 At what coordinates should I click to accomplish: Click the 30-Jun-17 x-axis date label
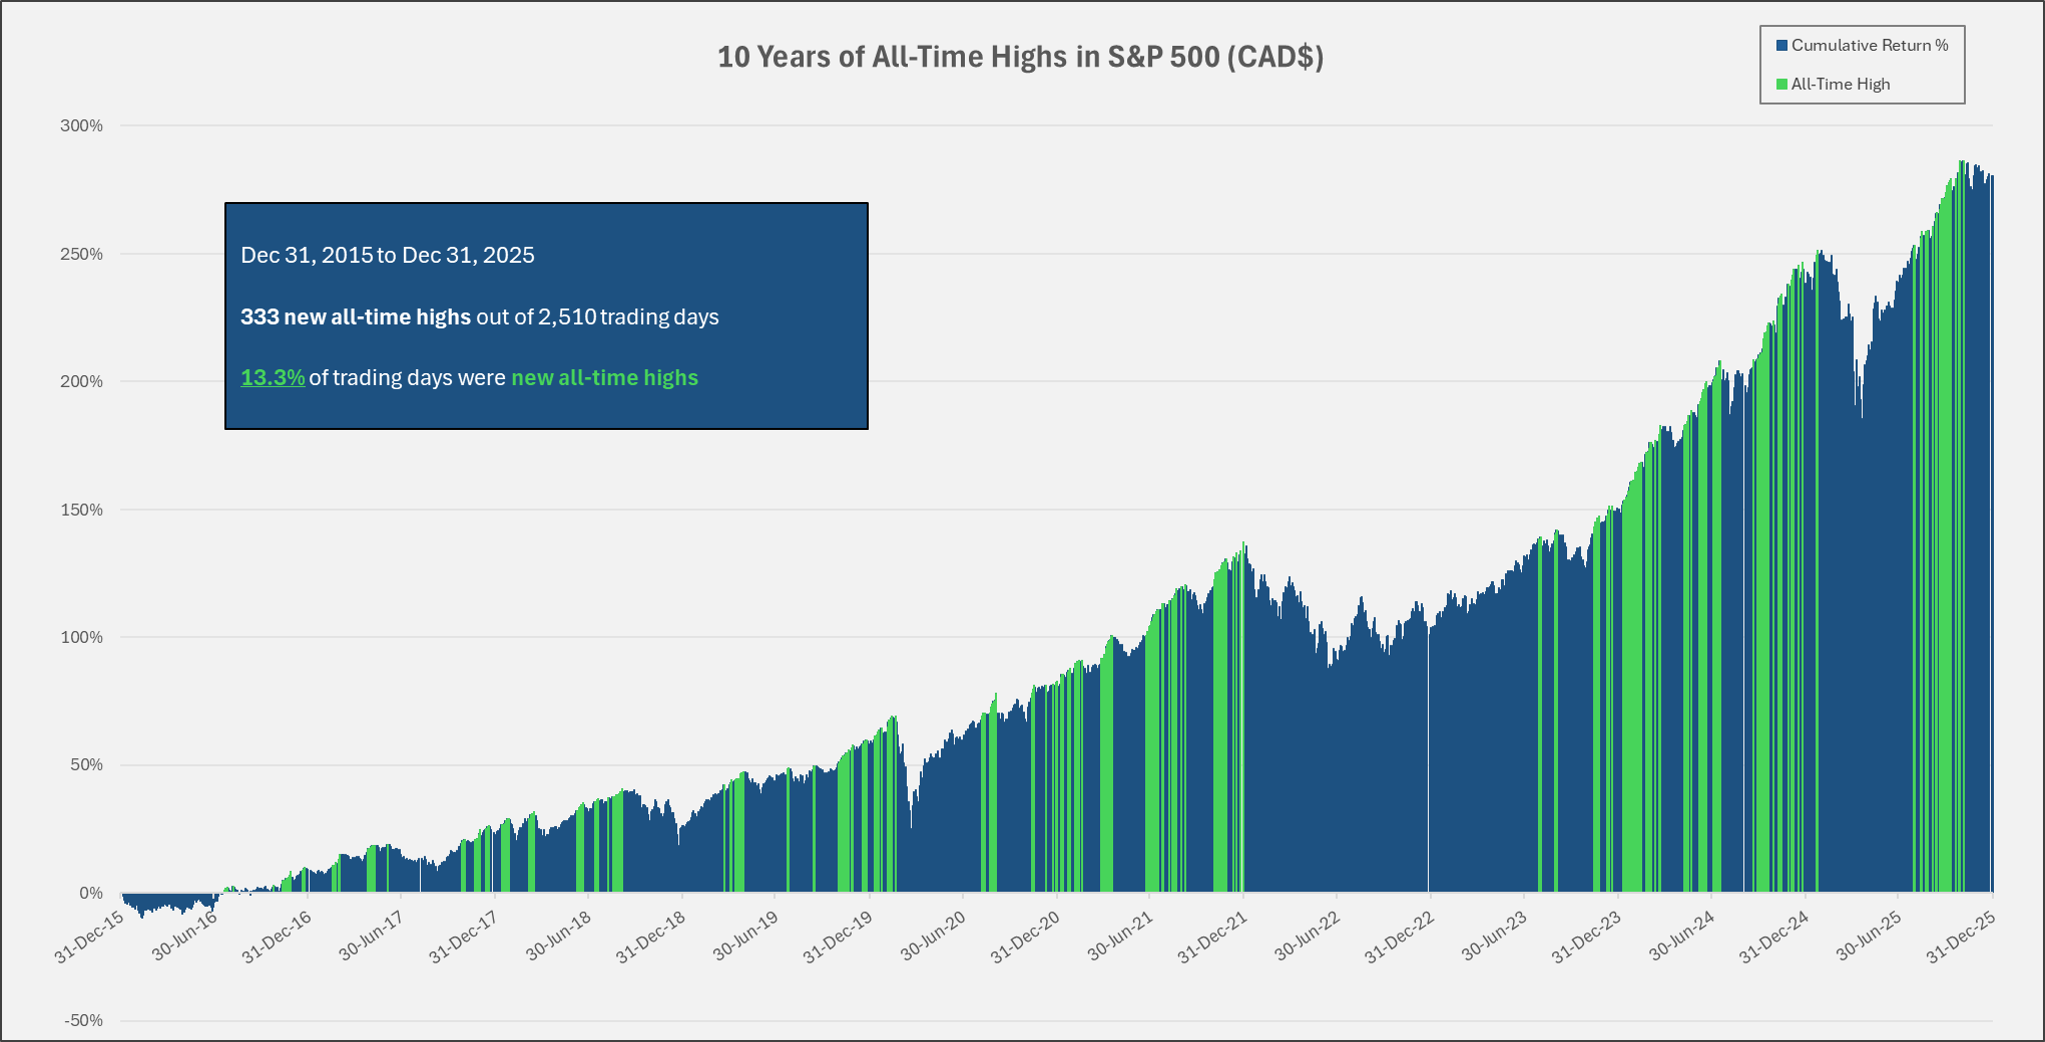click(x=372, y=936)
